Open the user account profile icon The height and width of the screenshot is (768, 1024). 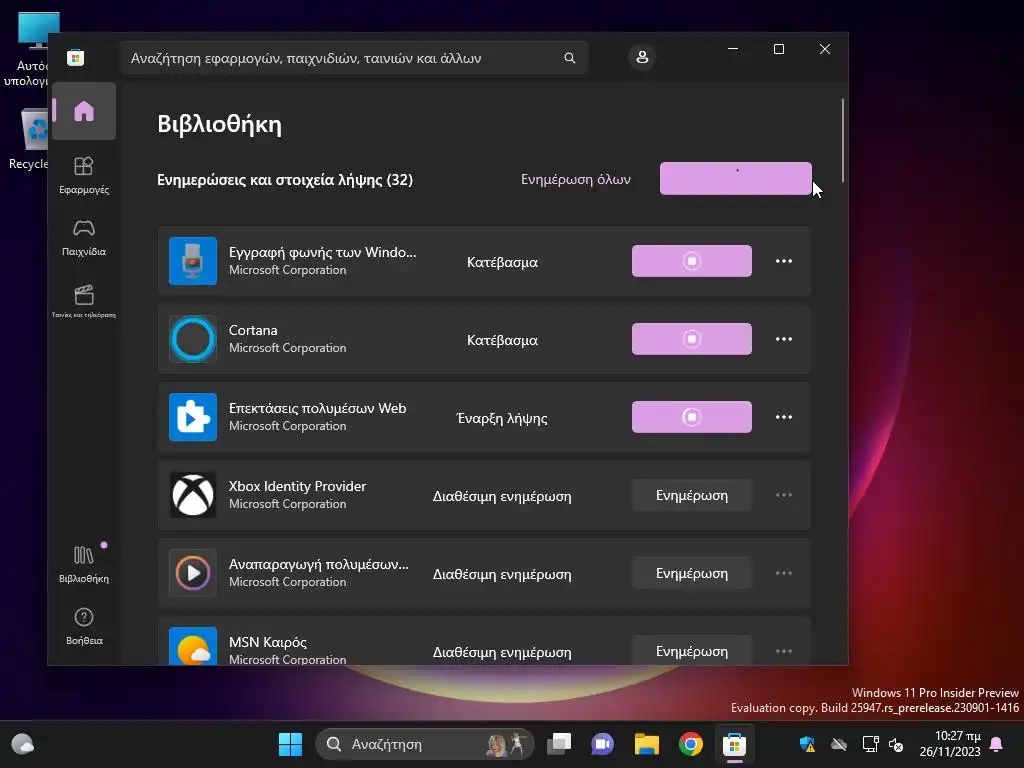tap(642, 57)
